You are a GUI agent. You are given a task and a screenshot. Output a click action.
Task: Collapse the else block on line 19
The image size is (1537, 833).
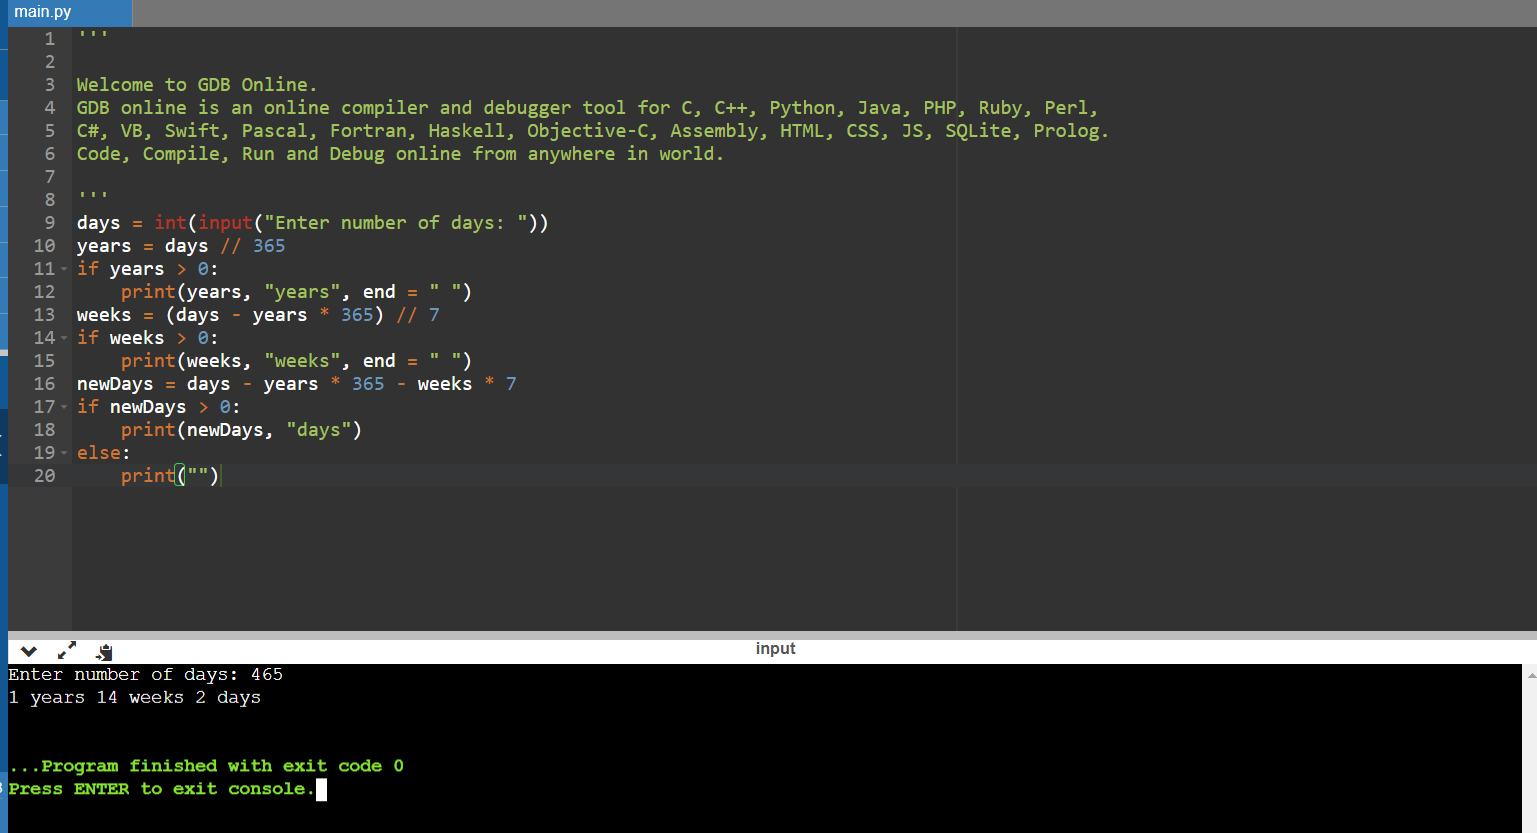64,453
